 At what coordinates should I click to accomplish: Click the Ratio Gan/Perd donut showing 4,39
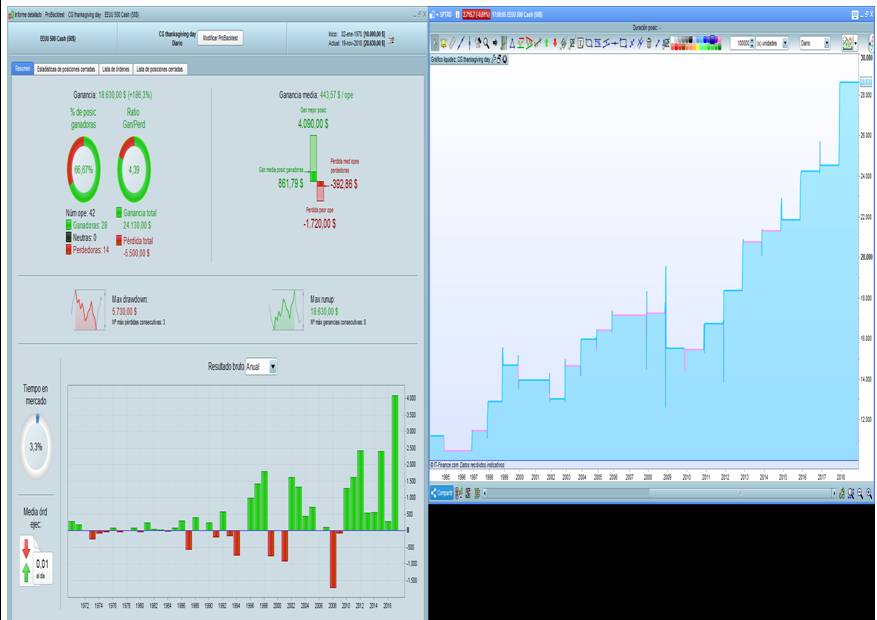pos(134,169)
